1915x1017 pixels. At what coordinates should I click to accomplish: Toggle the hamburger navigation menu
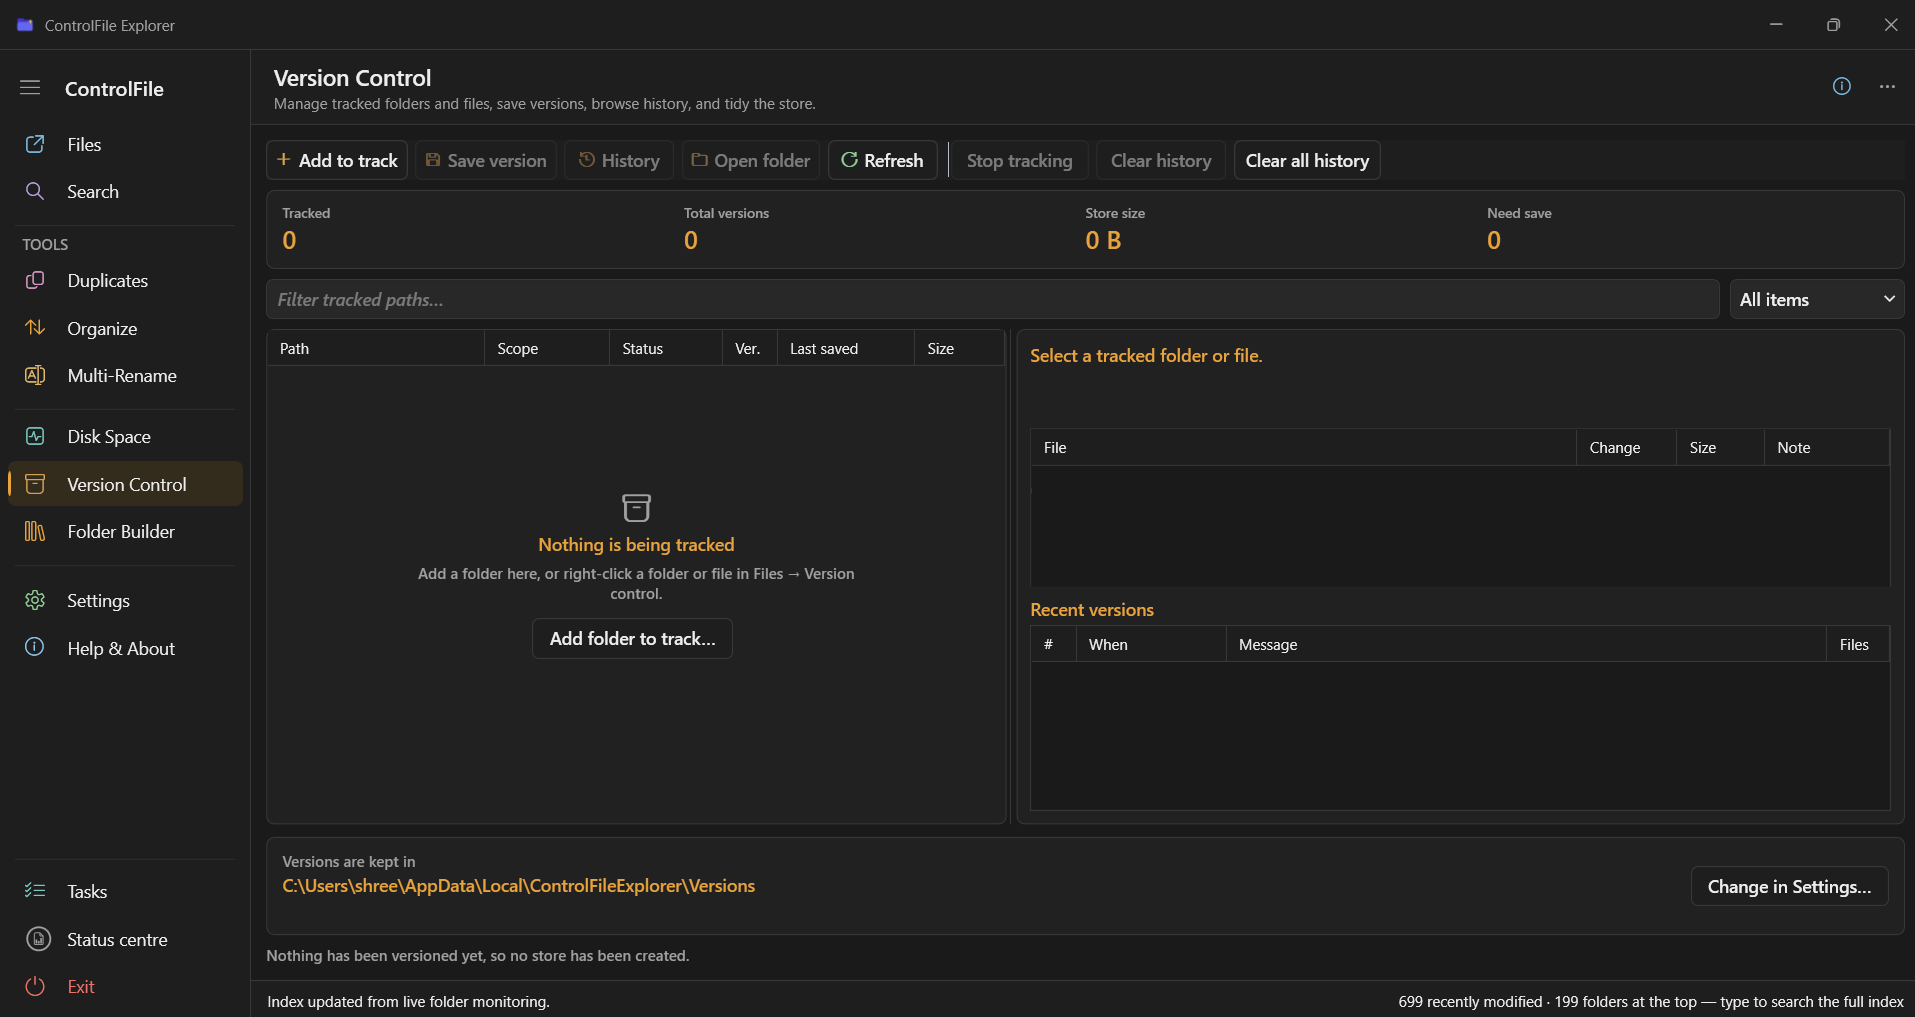point(30,88)
